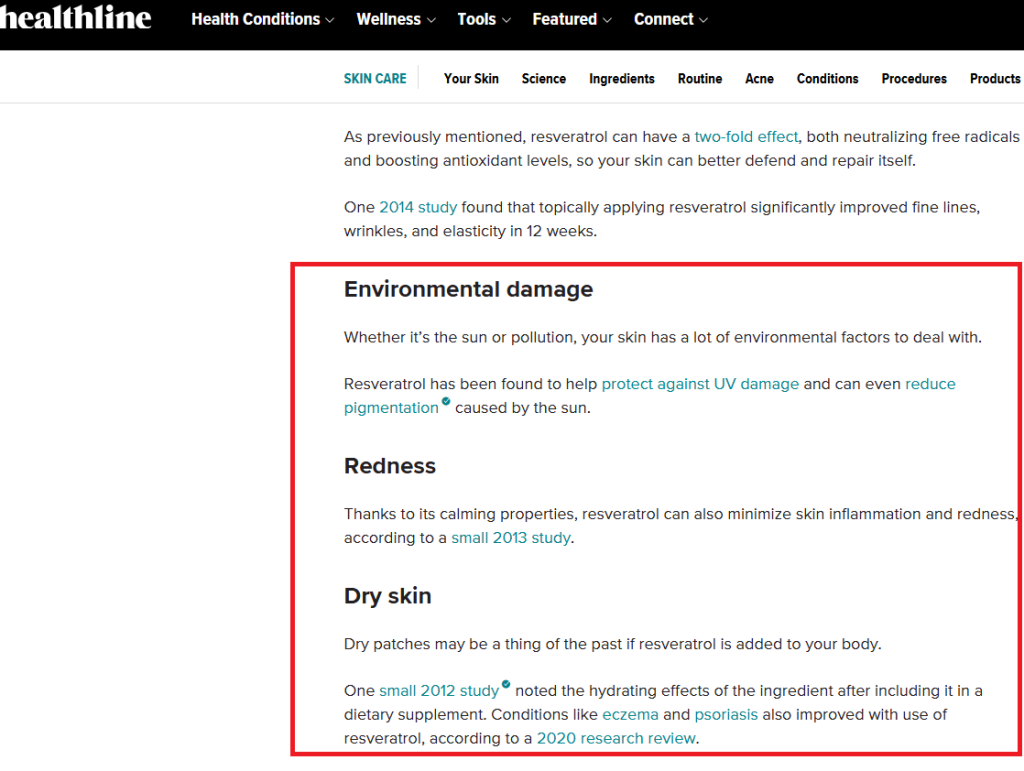Click the protect against UV damage link

pos(700,384)
